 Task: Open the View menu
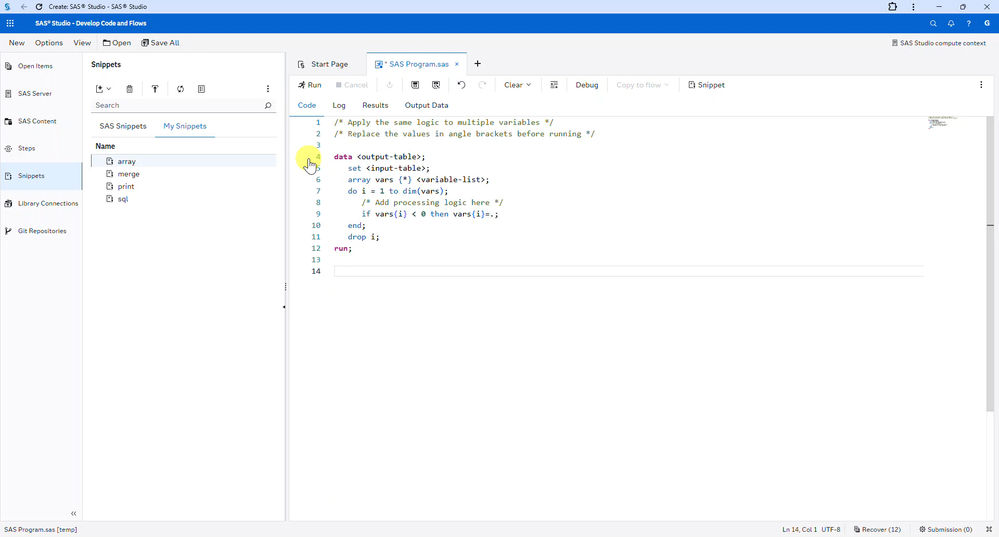[82, 43]
